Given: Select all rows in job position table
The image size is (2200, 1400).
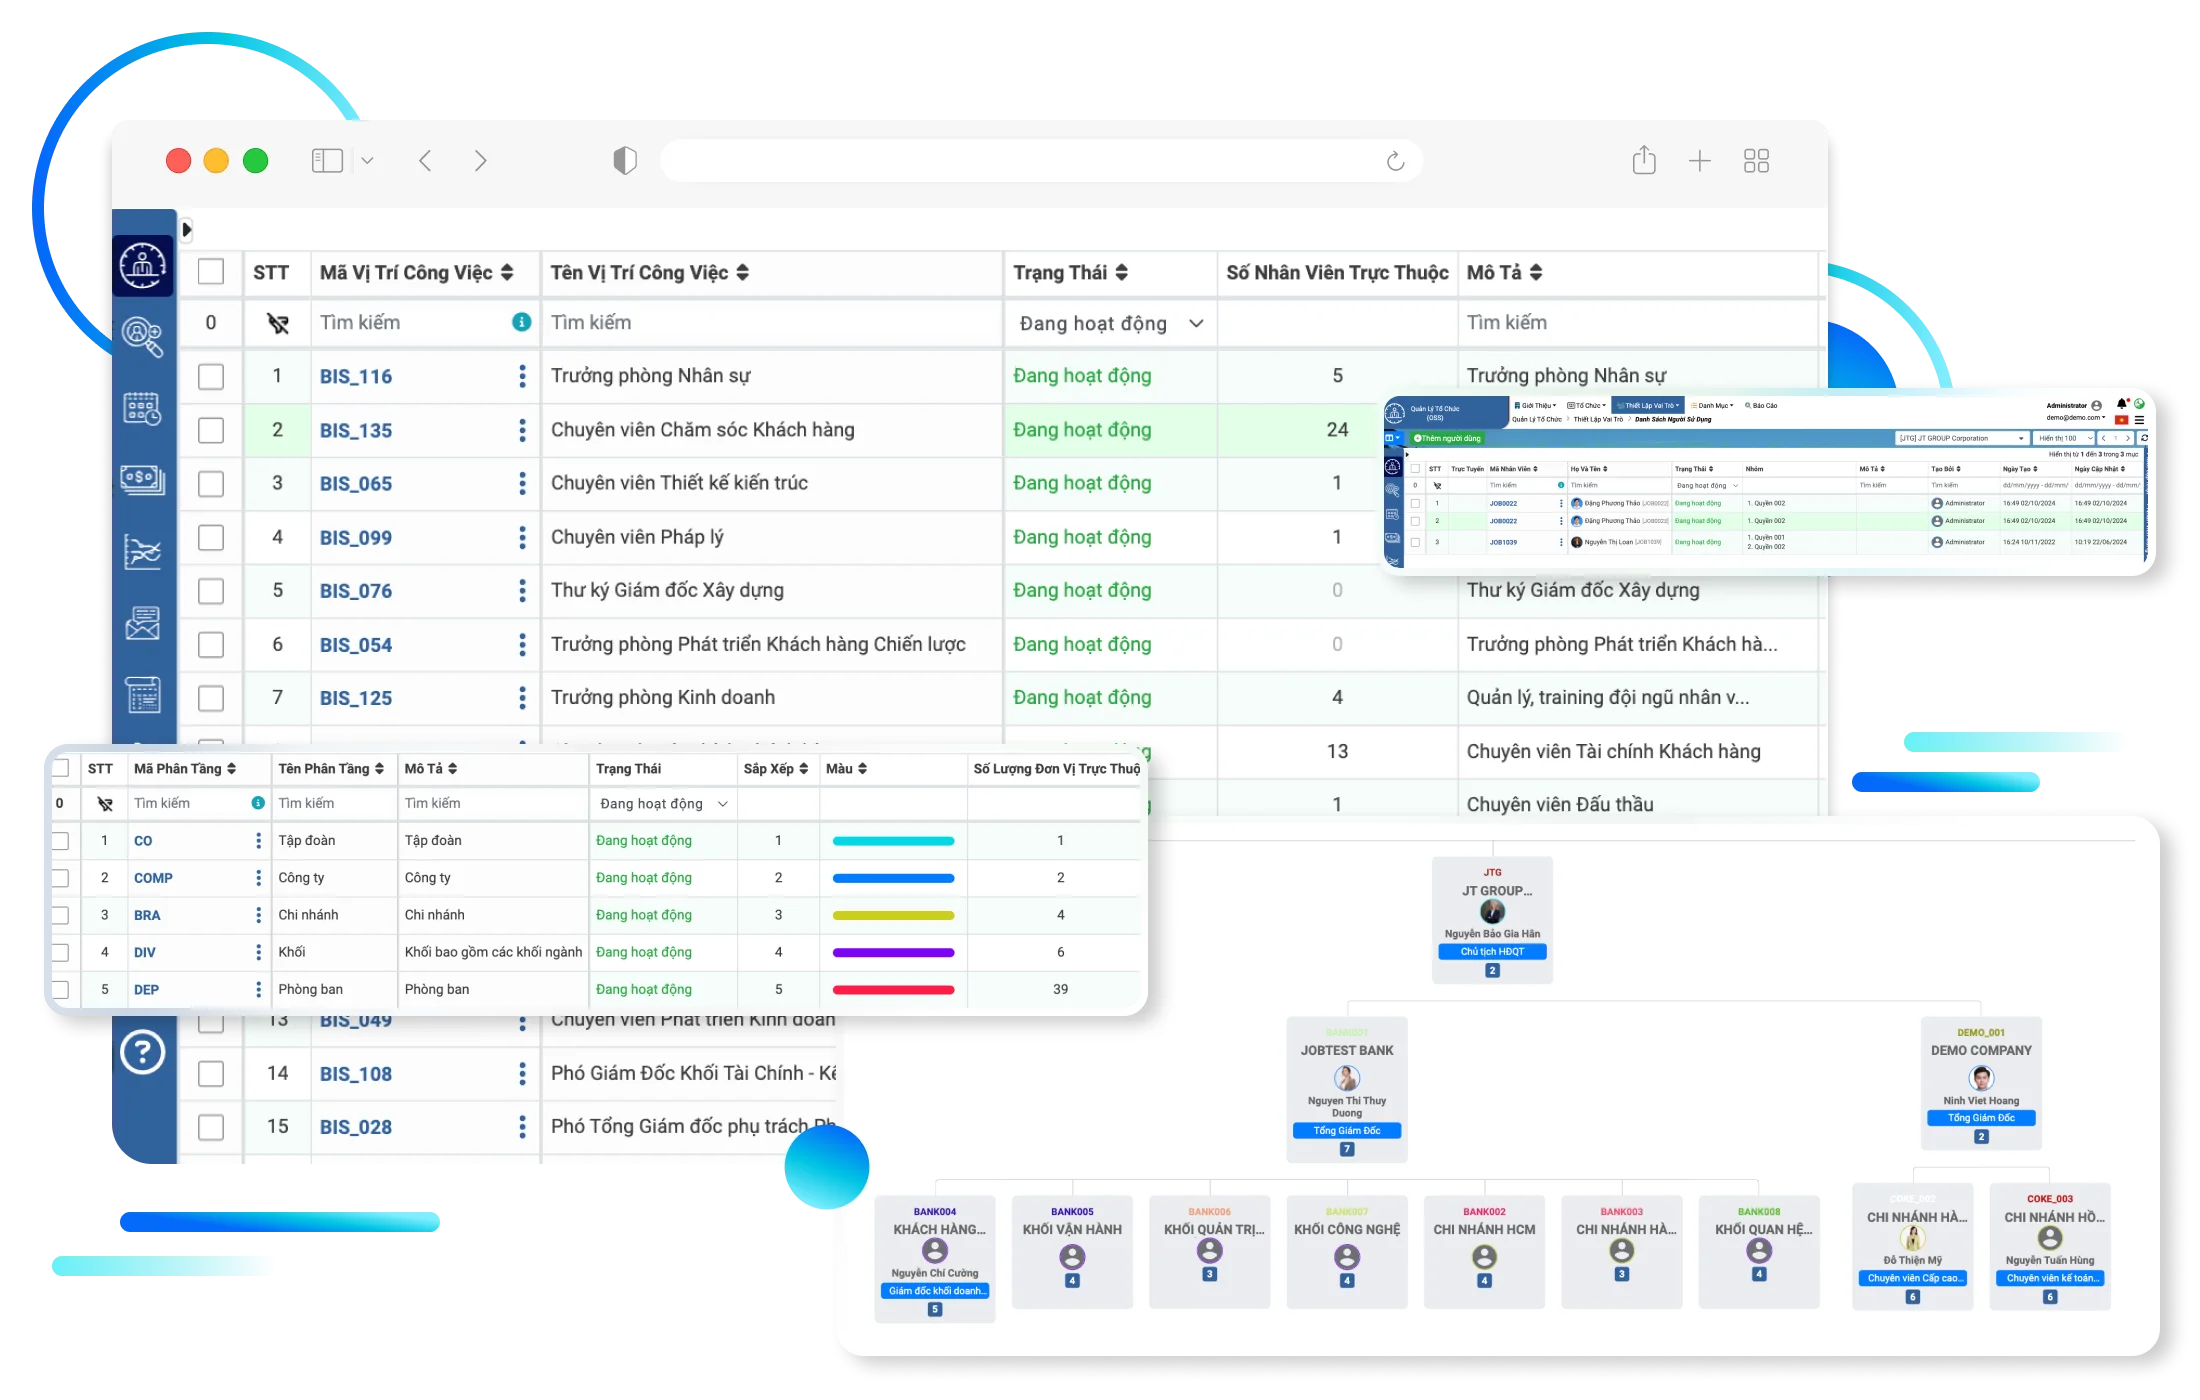Looking at the screenshot, I should [211, 272].
